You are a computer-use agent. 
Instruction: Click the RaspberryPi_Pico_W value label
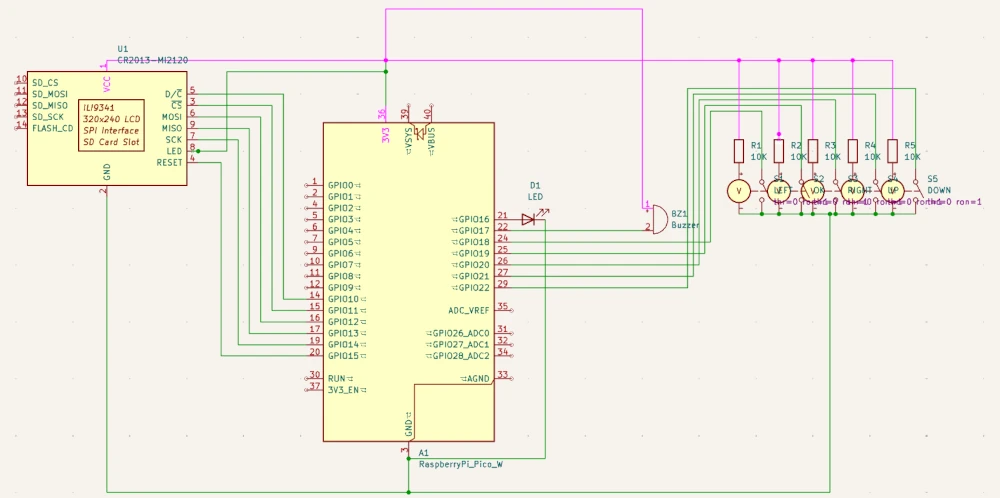click(460, 464)
